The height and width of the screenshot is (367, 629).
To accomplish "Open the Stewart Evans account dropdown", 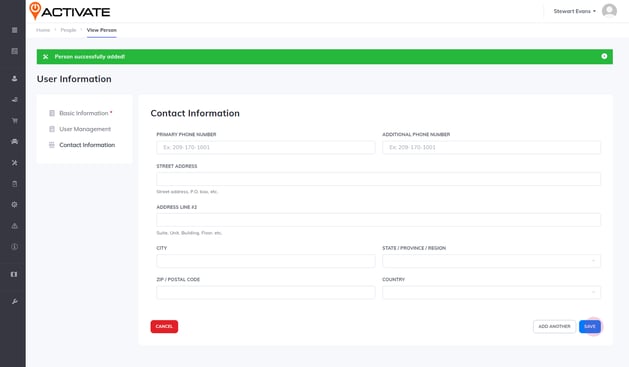I will [574, 11].
